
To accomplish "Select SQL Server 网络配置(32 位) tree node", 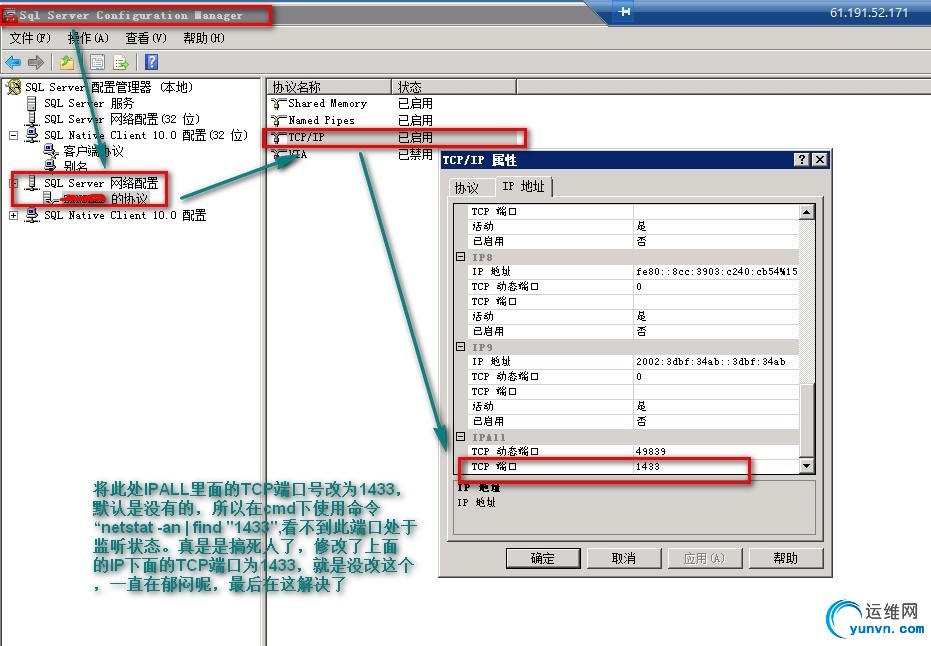I will click(122, 119).
